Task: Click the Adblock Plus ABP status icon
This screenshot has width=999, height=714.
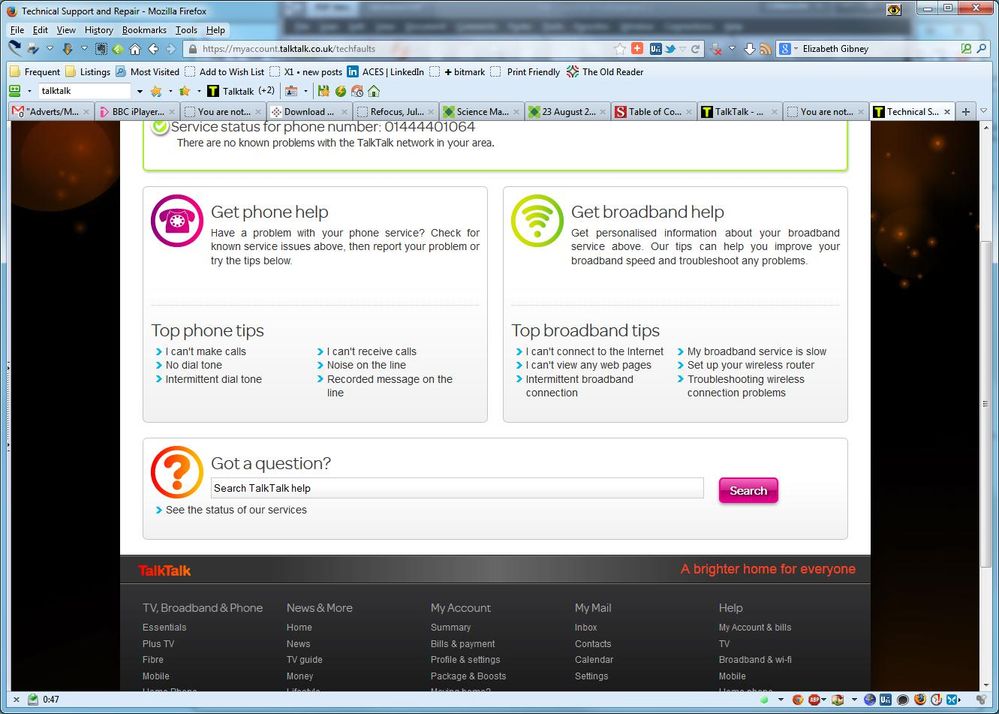Action: [815, 699]
